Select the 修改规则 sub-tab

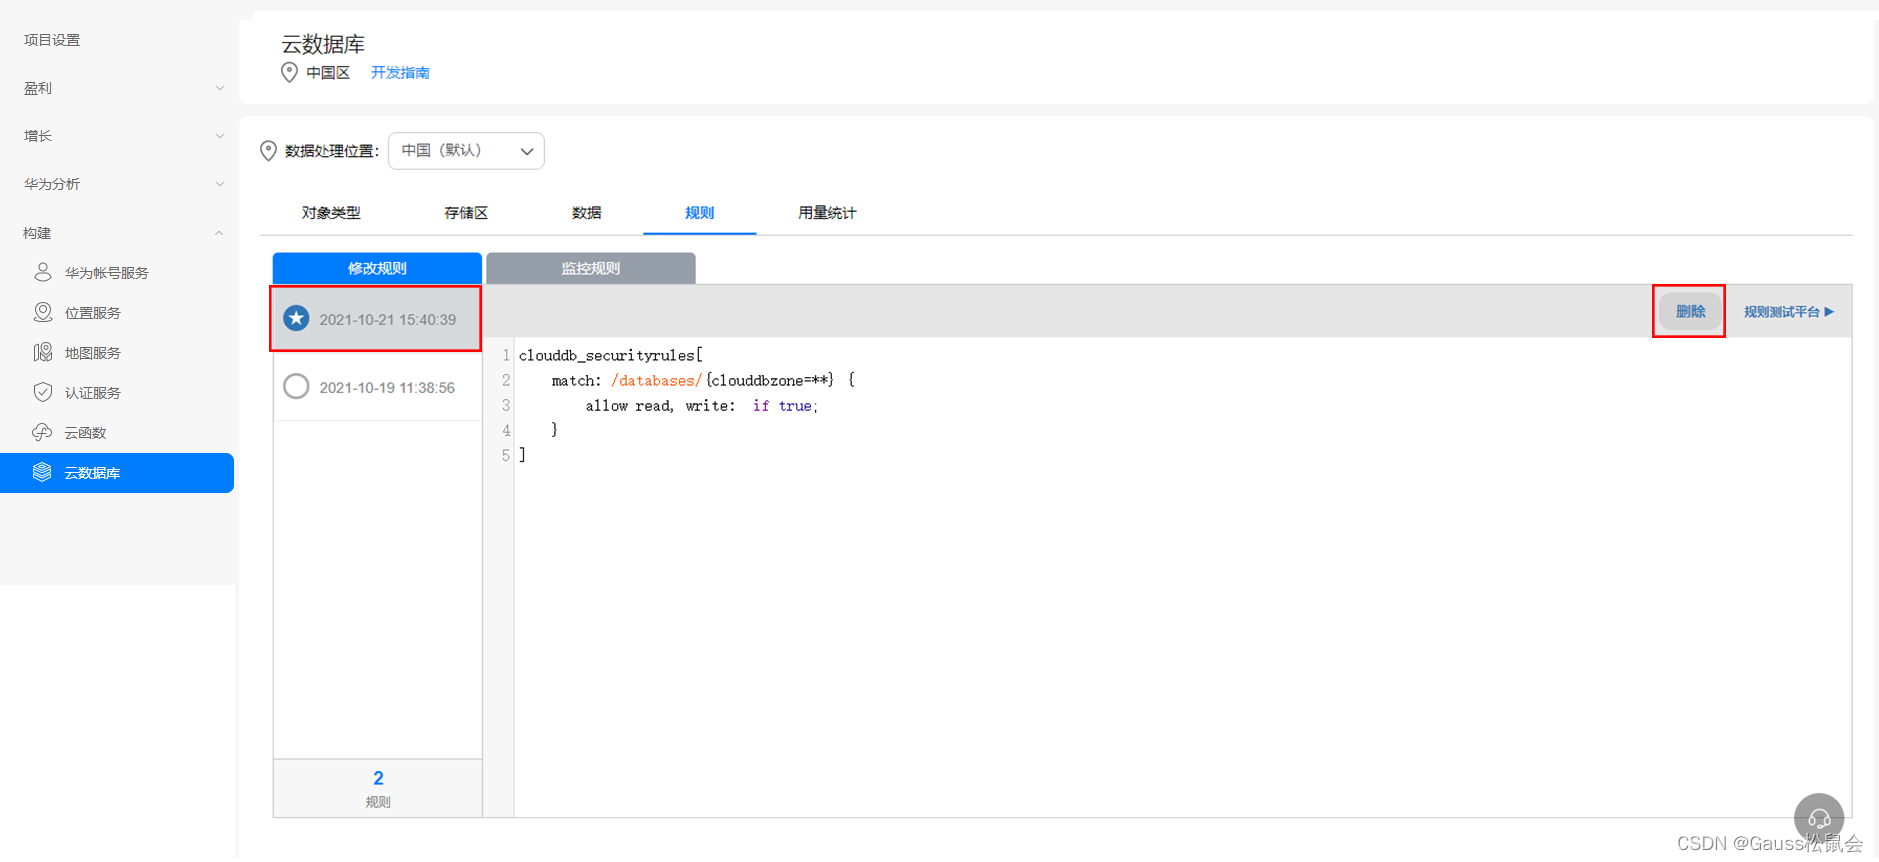point(377,268)
